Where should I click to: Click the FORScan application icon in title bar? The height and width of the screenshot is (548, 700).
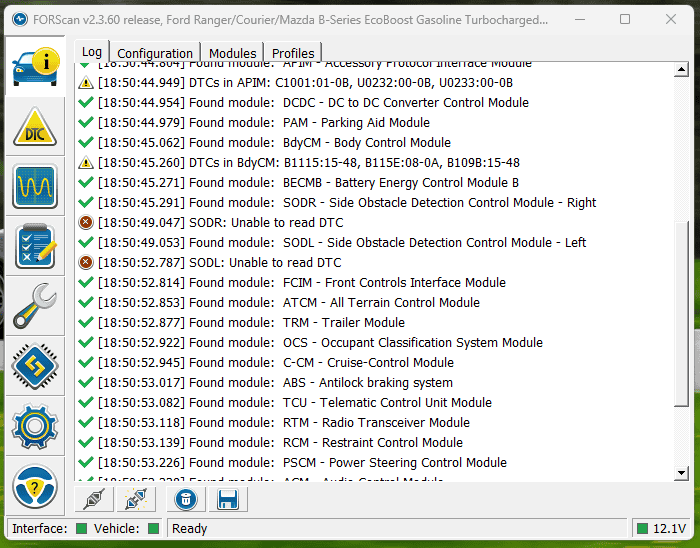(20, 20)
